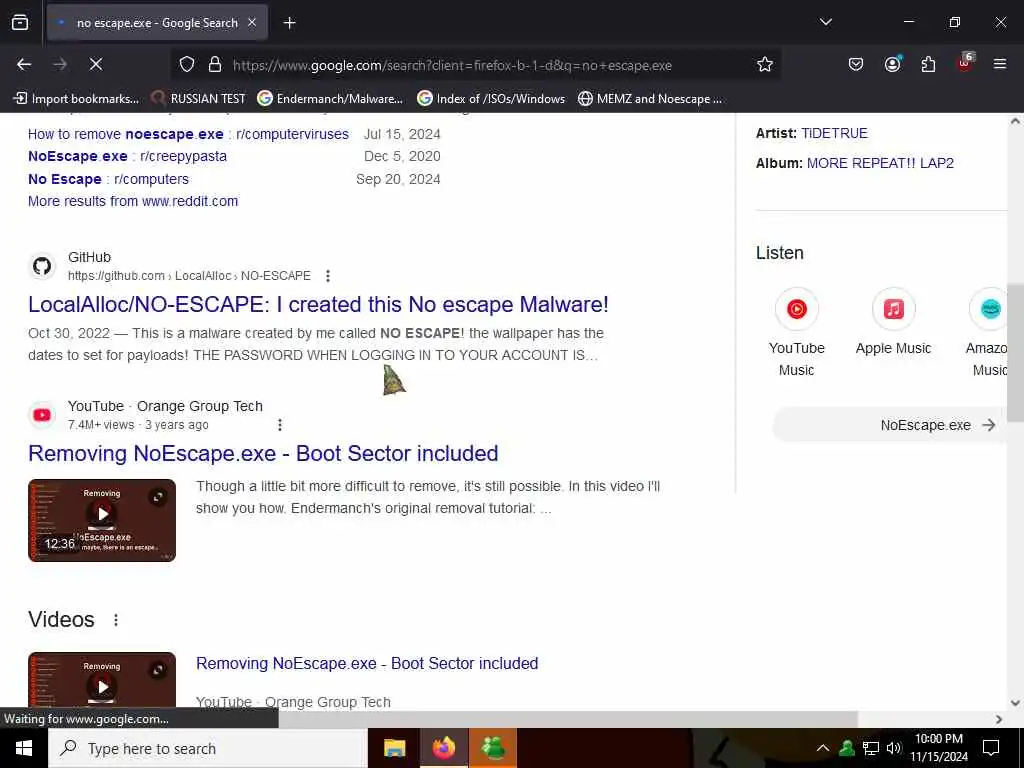1024x768 pixels.
Task: Click the scroll down arrow of the page
Action: (1015, 703)
